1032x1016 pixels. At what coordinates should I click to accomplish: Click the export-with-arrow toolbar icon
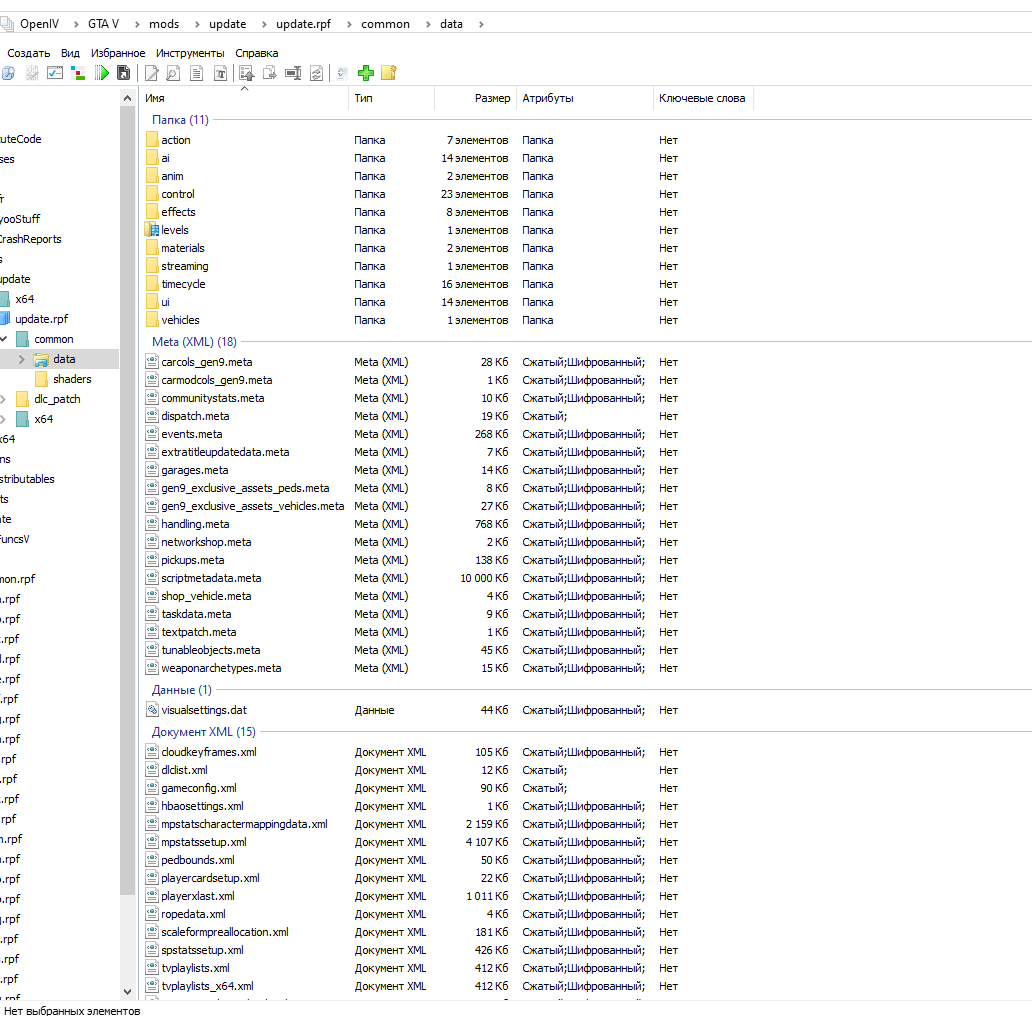point(269,73)
